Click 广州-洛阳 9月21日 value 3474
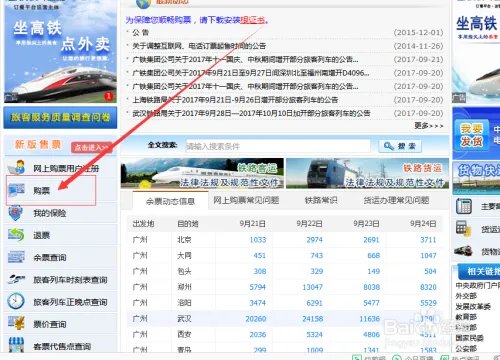This screenshot has height=360, width=500. click(x=258, y=303)
